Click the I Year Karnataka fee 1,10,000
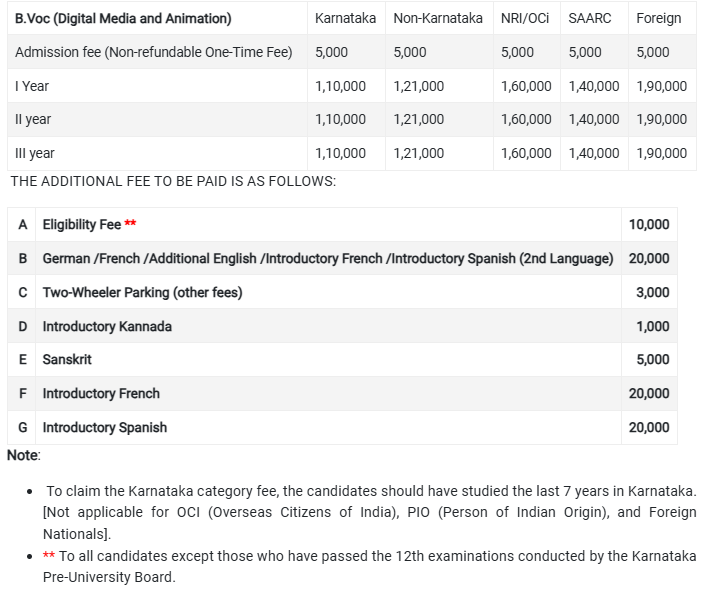This screenshot has width=703, height=595. pyautogui.click(x=340, y=86)
